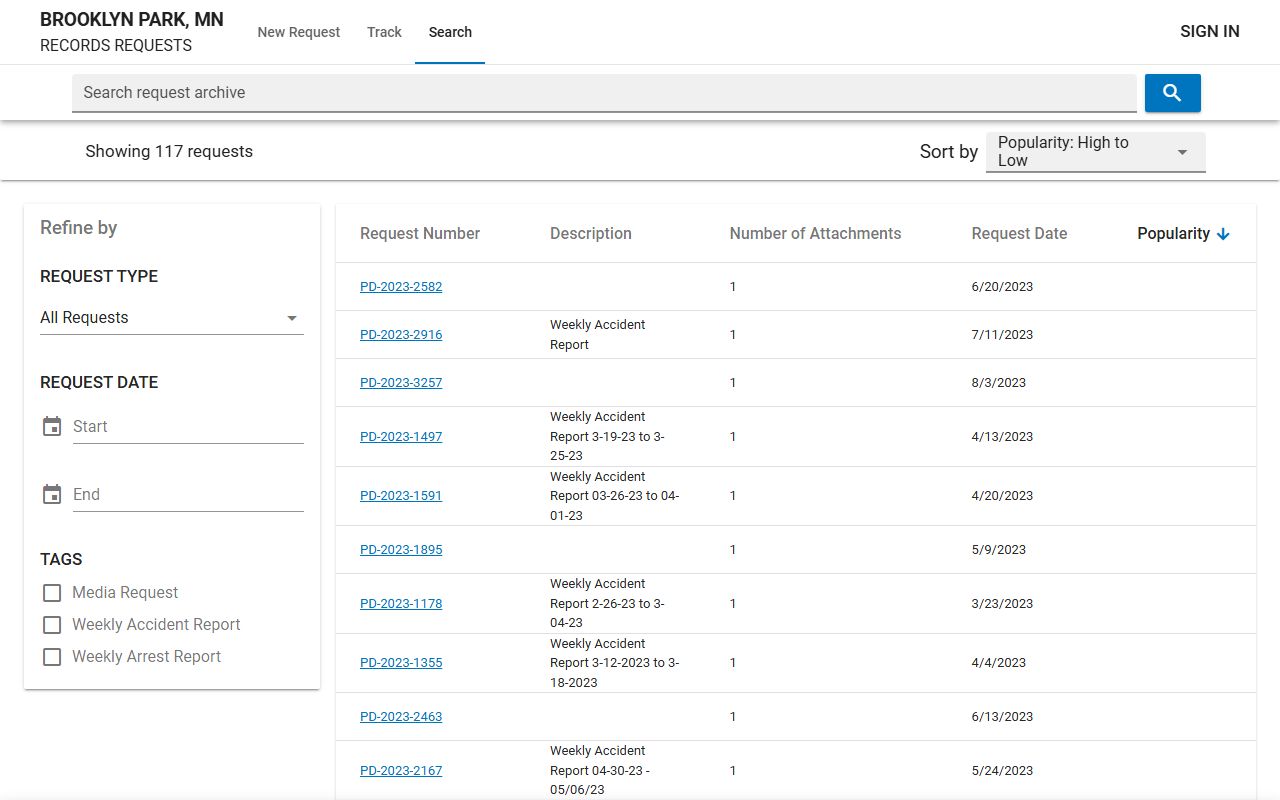The width and height of the screenshot is (1280, 800).
Task: Click the 8/3/2023 request date cell
Action: 999,383
